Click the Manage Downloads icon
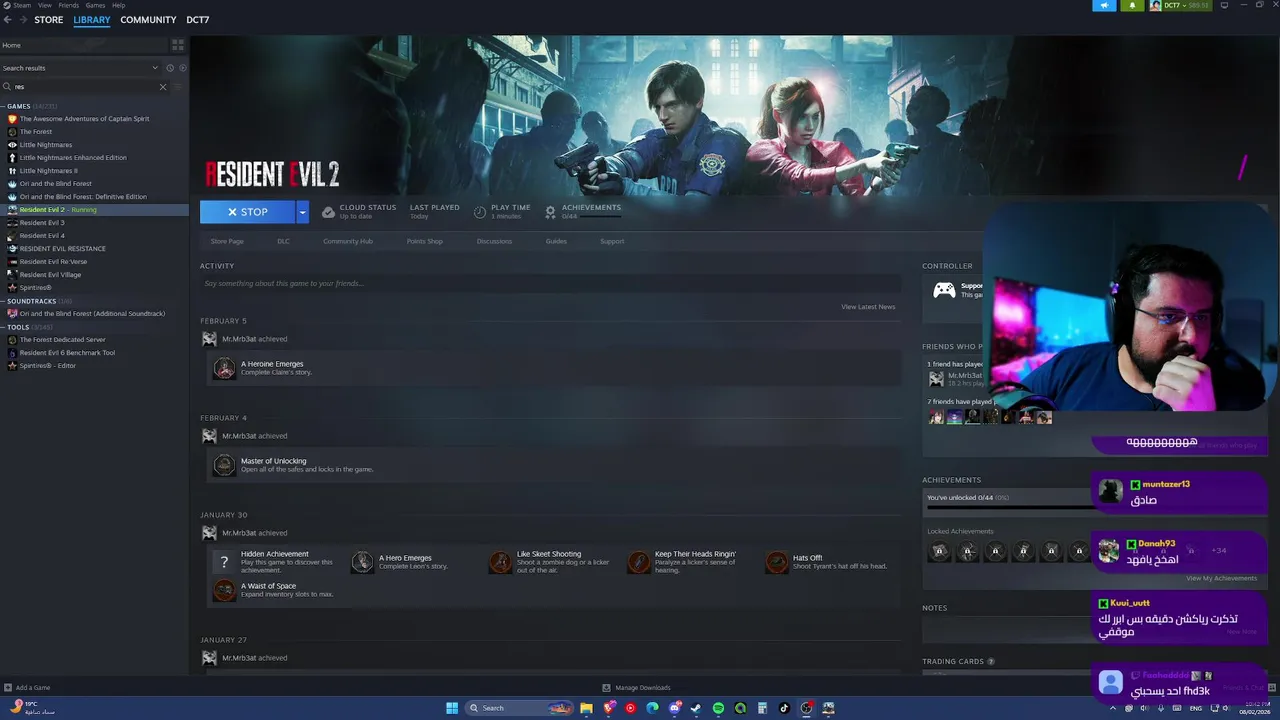 click(x=606, y=687)
